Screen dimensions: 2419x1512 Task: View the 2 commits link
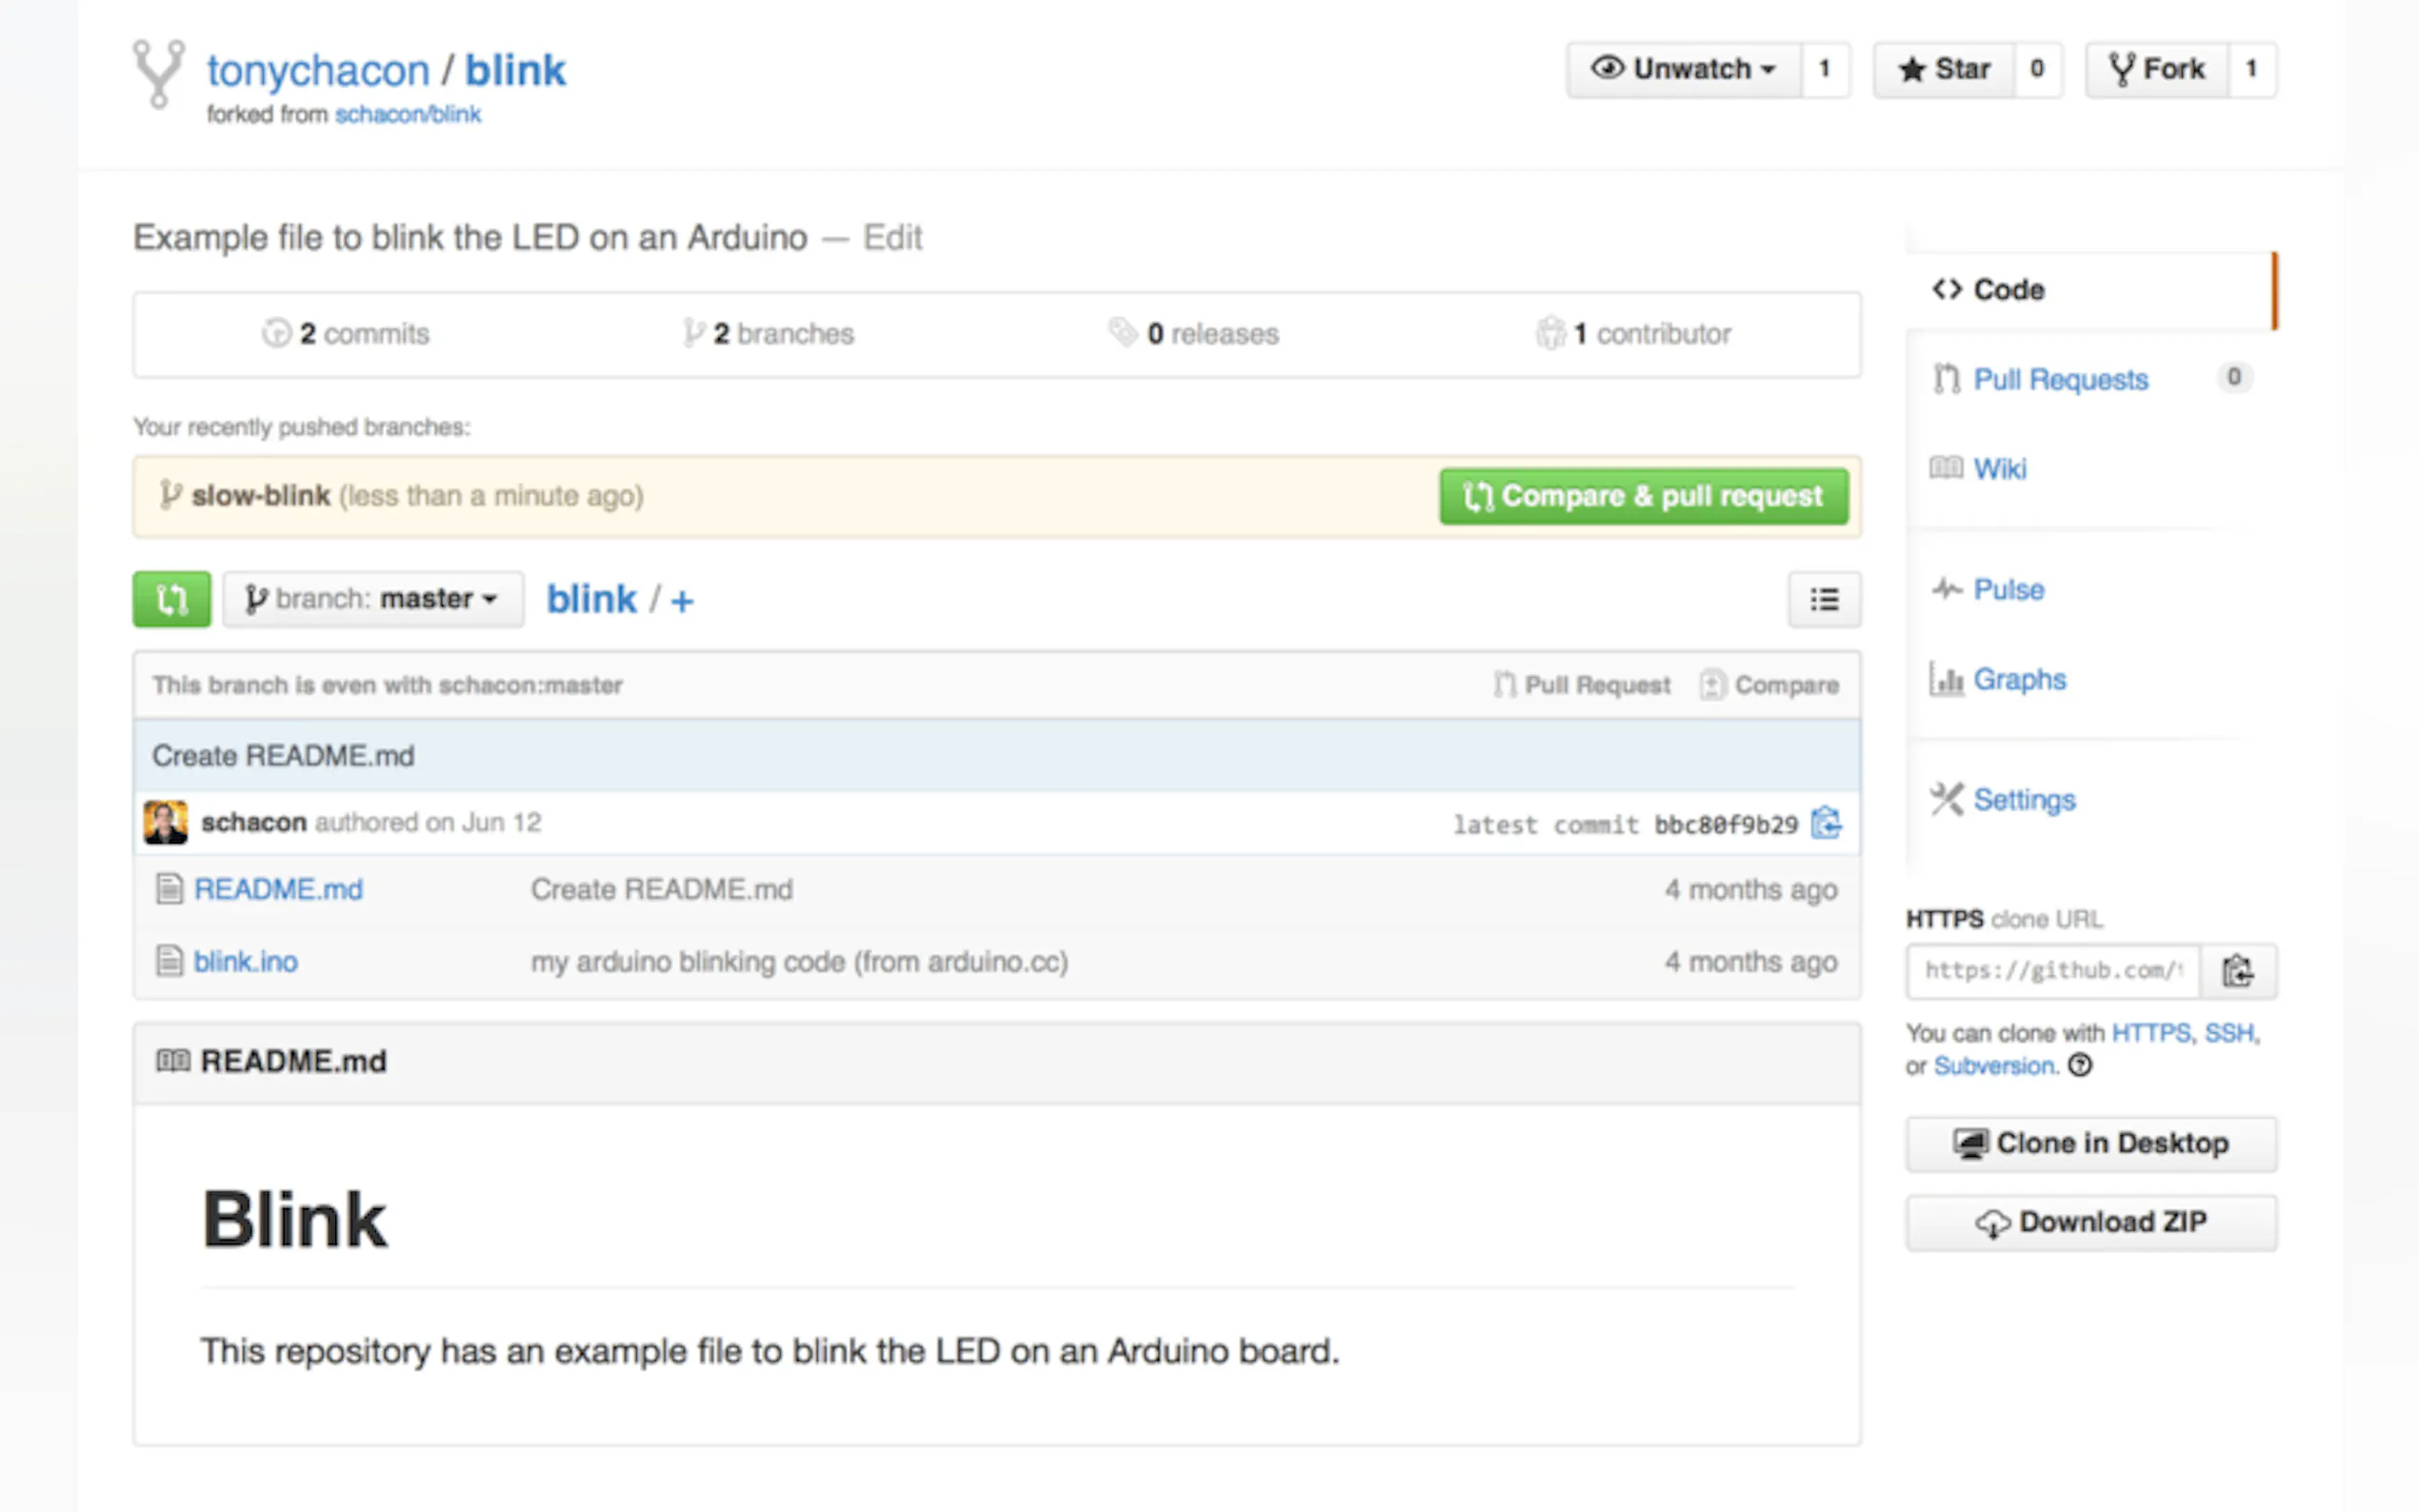point(346,334)
